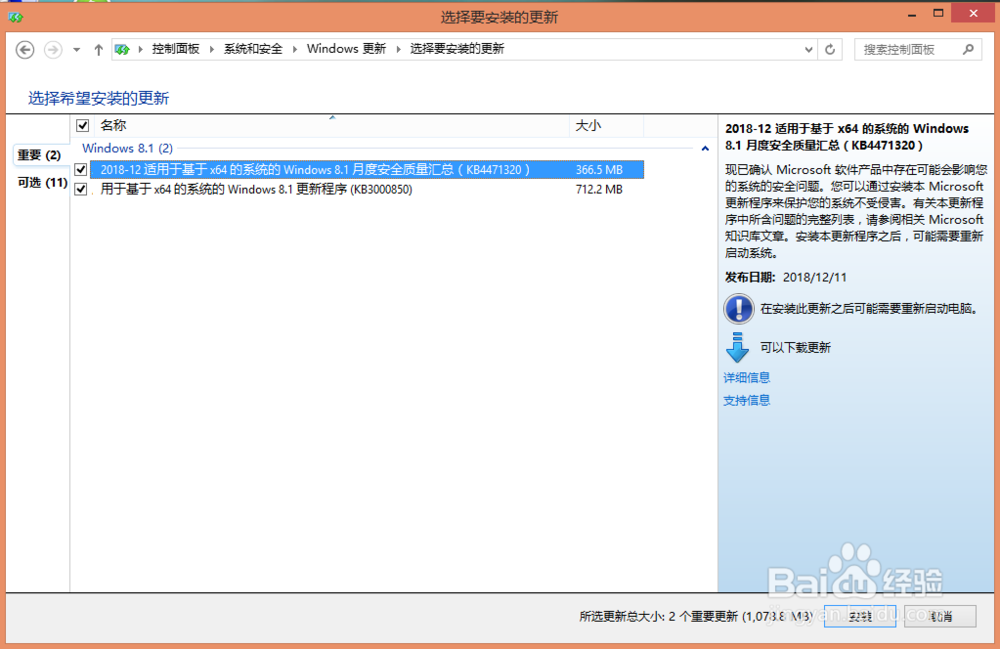This screenshot has height=649, width=1000.
Task: Click the Back navigation arrow
Action: pos(25,49)
